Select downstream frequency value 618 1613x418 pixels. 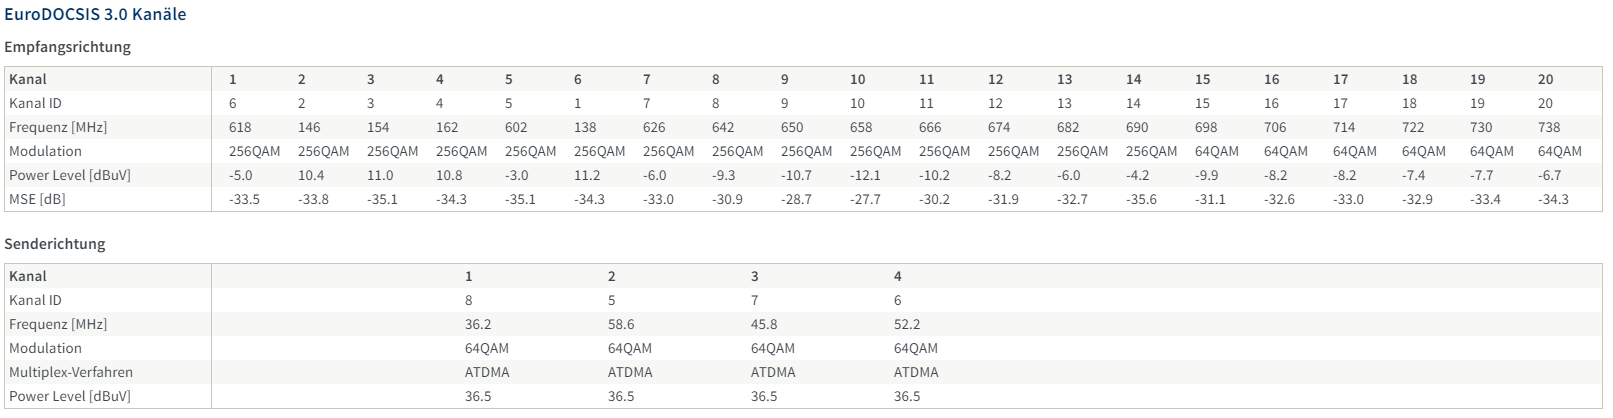click(x=240, y=127)
